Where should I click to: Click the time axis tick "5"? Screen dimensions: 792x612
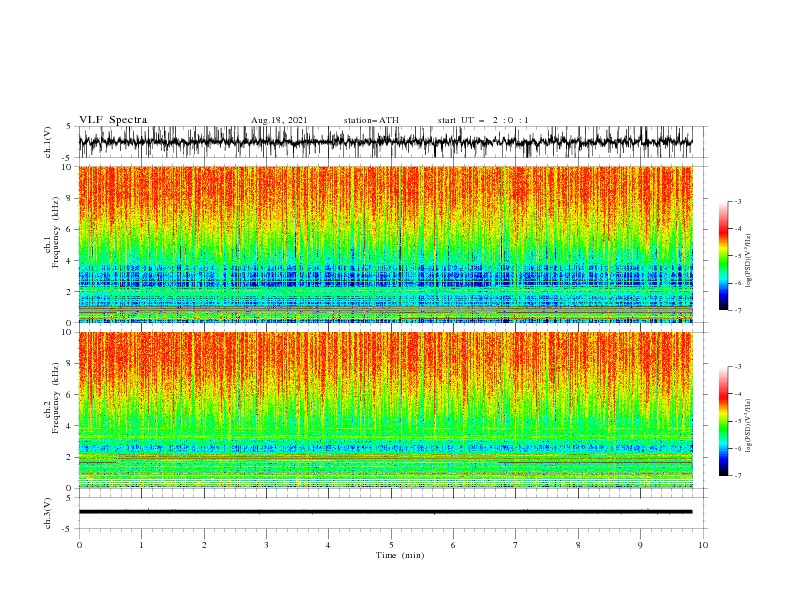(391, 545)
